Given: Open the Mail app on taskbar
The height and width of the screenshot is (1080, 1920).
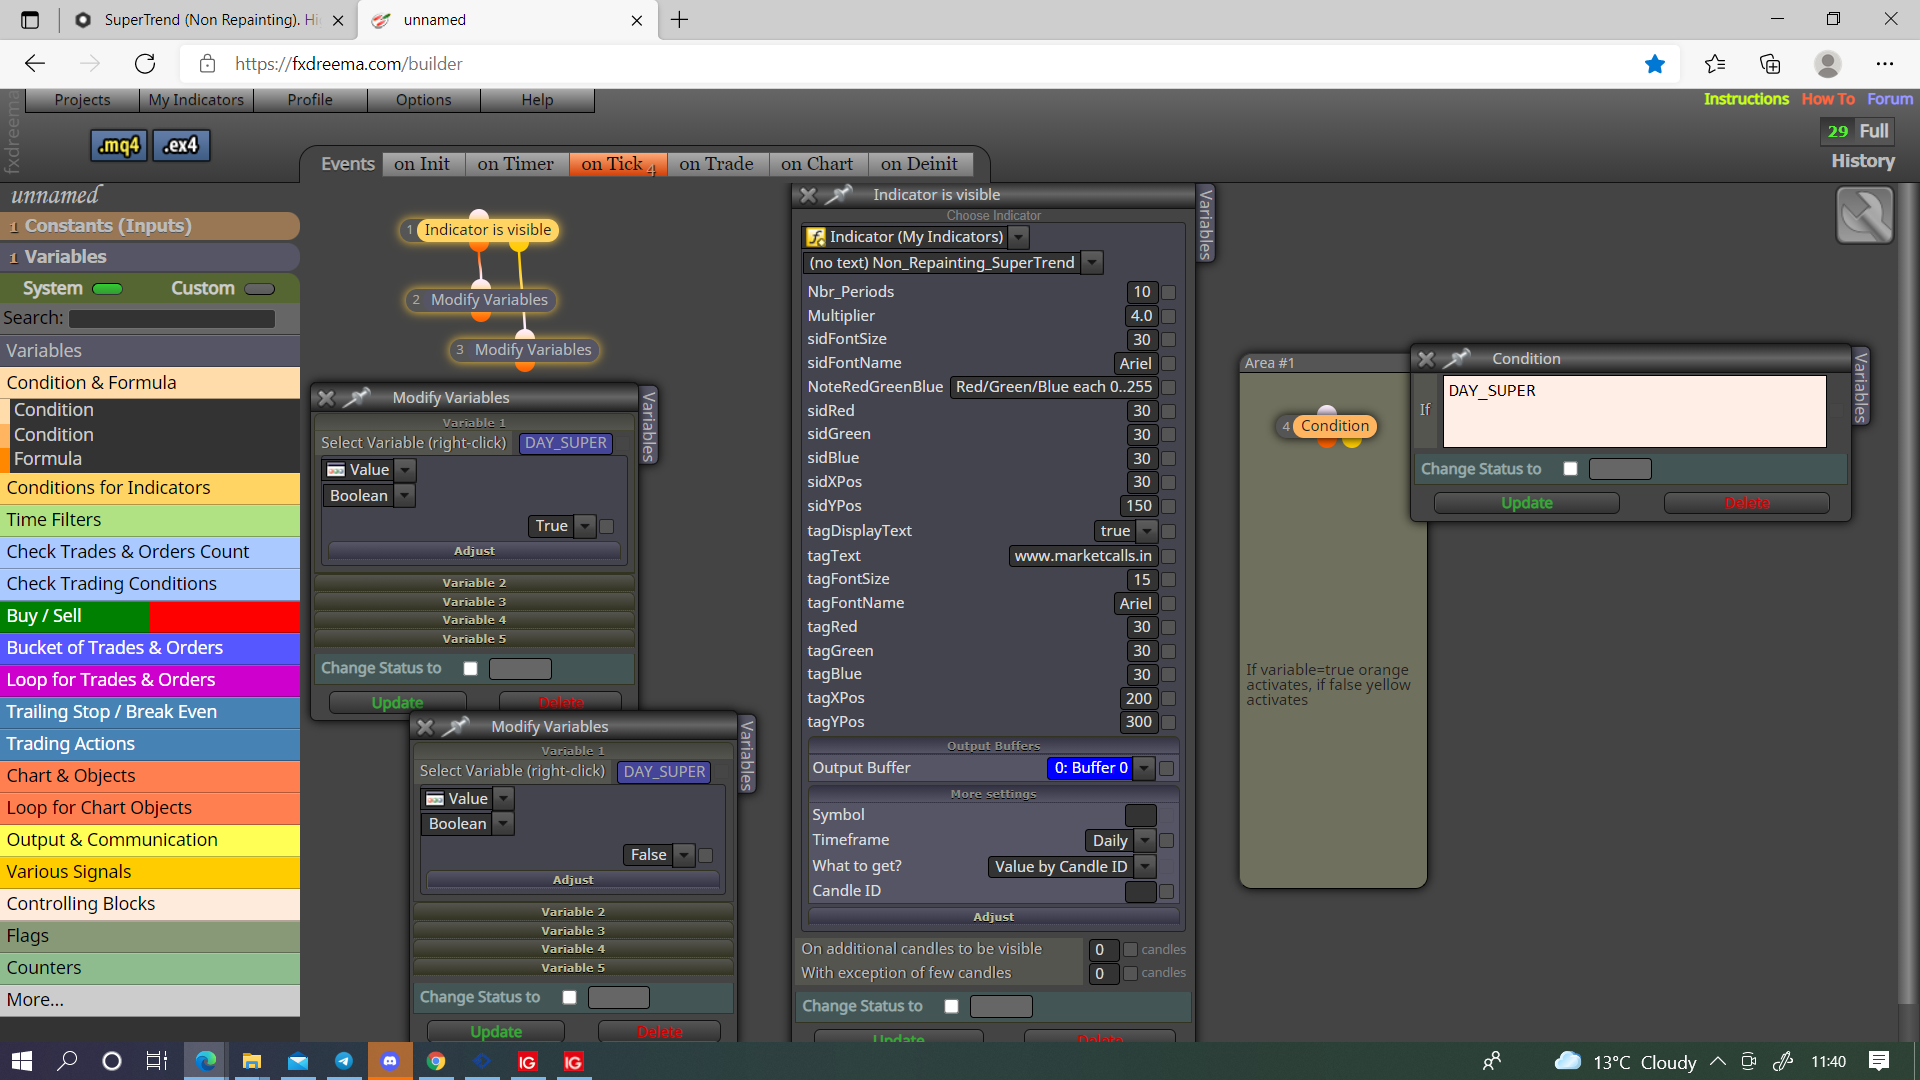Looking at the screenshot, I should 298,1061.
